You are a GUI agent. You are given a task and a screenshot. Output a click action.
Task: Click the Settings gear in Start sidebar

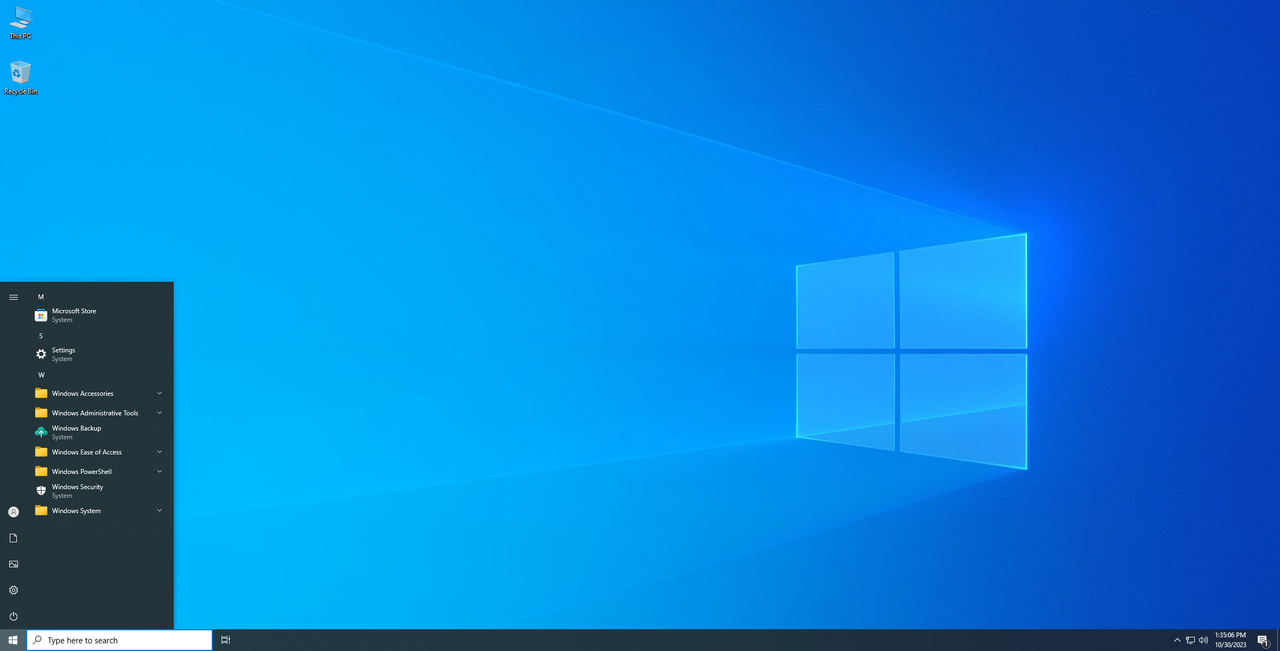[13, 590]
